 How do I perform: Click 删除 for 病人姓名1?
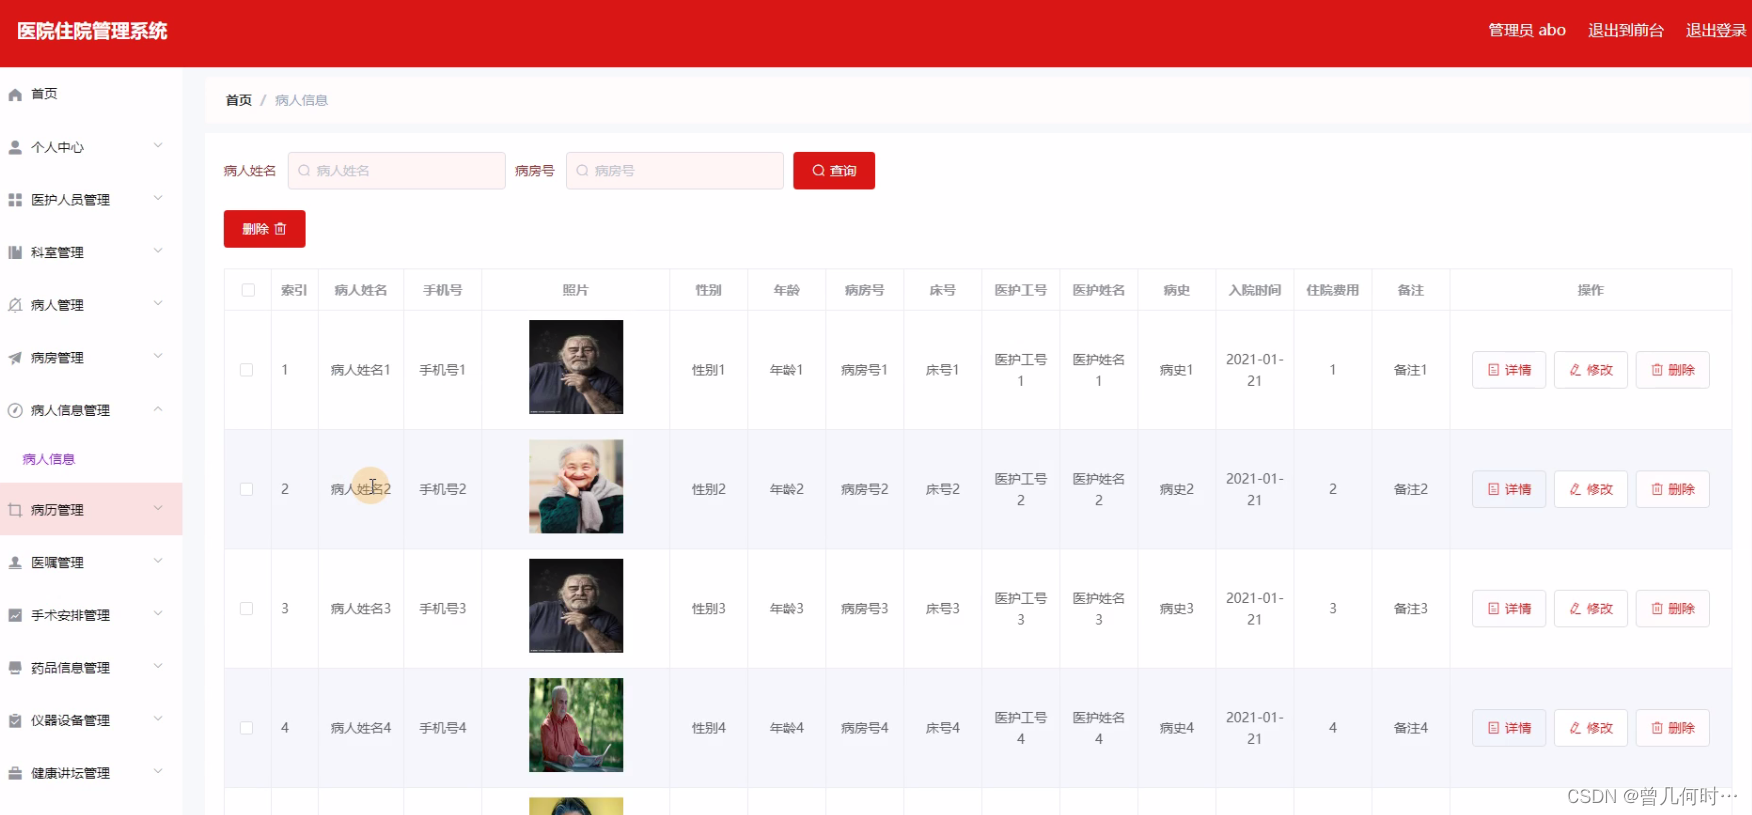(1673, 370)
